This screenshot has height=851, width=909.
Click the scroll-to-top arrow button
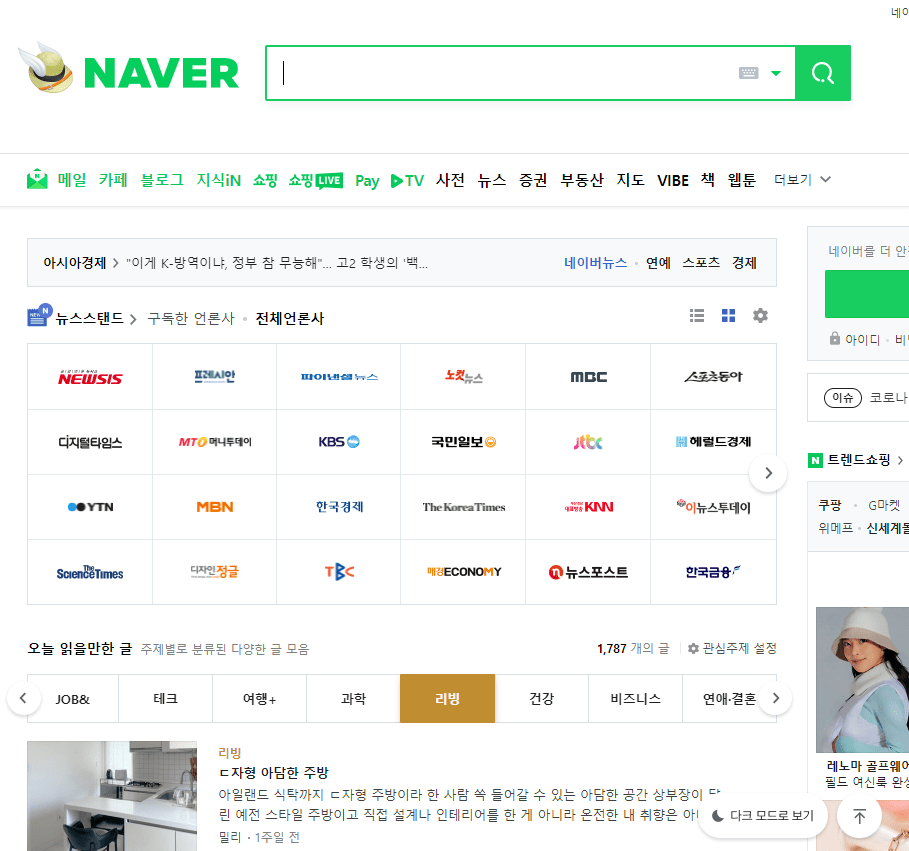pyautogui.click(x=859, y=816)
